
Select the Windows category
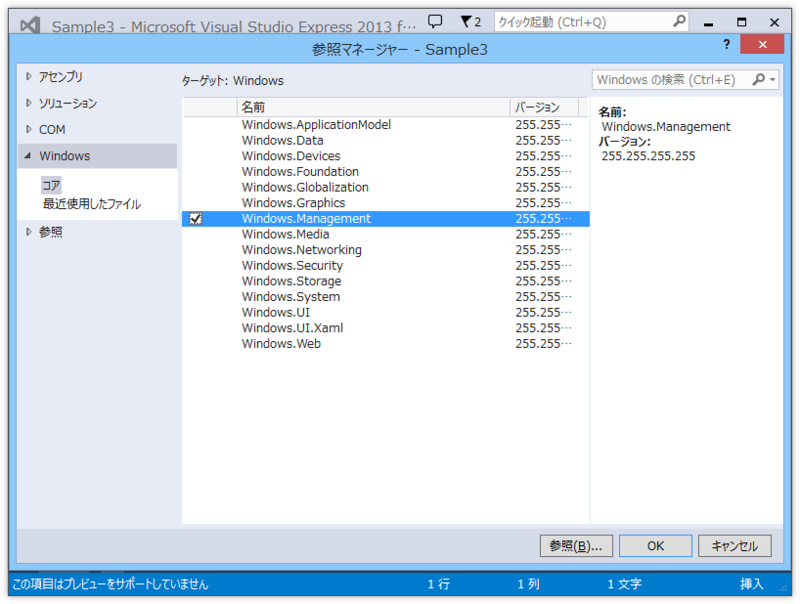97,156
